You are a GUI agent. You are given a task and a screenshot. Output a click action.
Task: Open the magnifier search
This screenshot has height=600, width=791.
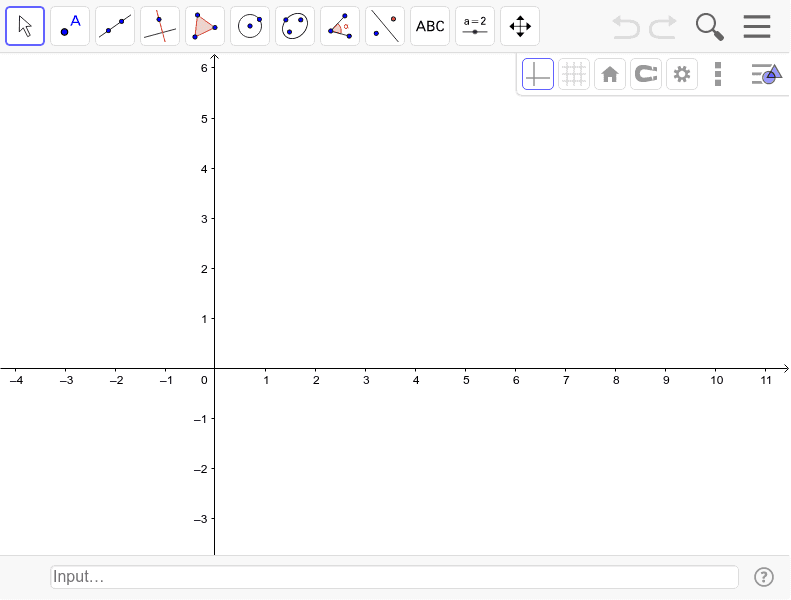(x=710, y=27)
